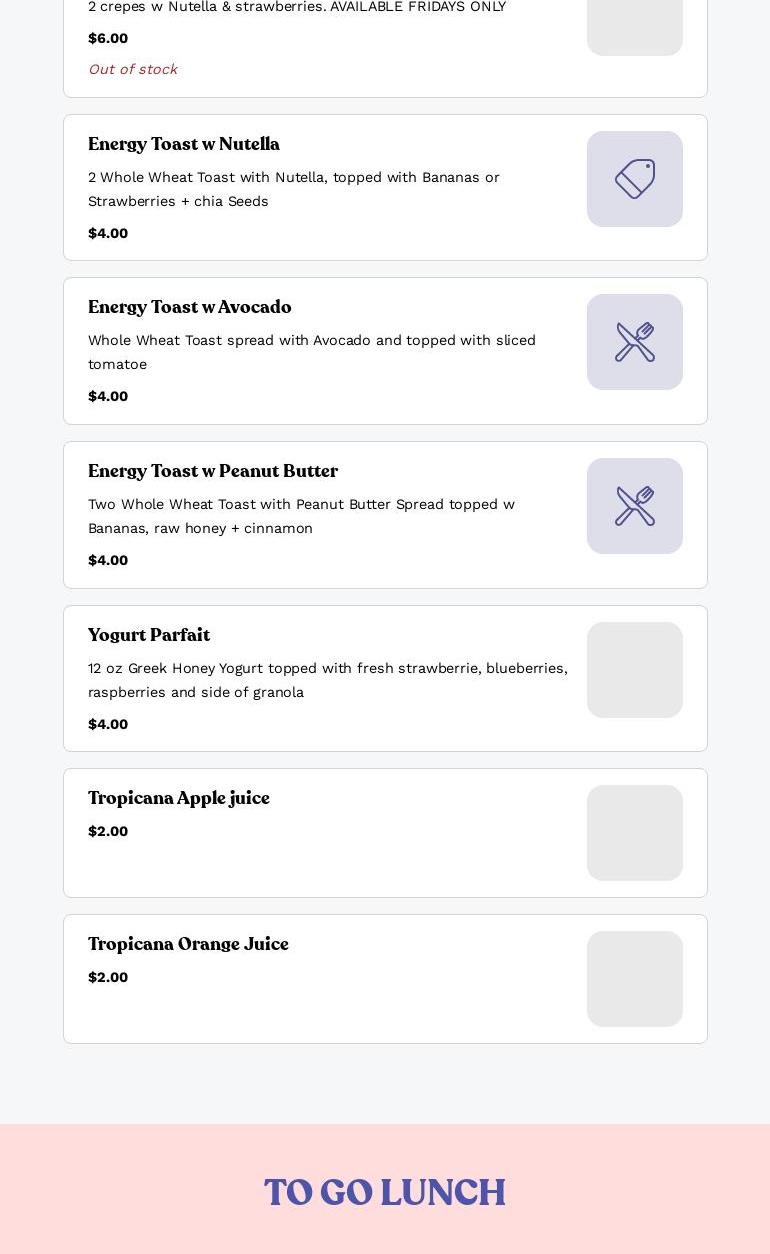Open Energy Toast w Peanut Butter details

tap(213, 472)
